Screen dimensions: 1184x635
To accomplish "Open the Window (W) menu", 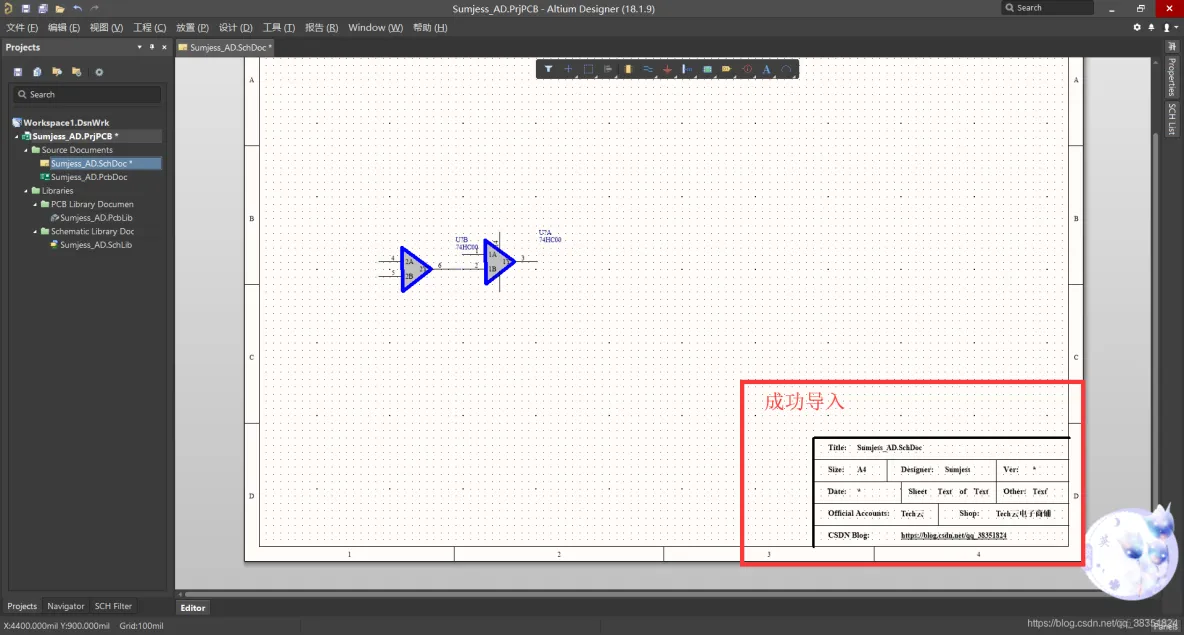I will click(375, 27).
